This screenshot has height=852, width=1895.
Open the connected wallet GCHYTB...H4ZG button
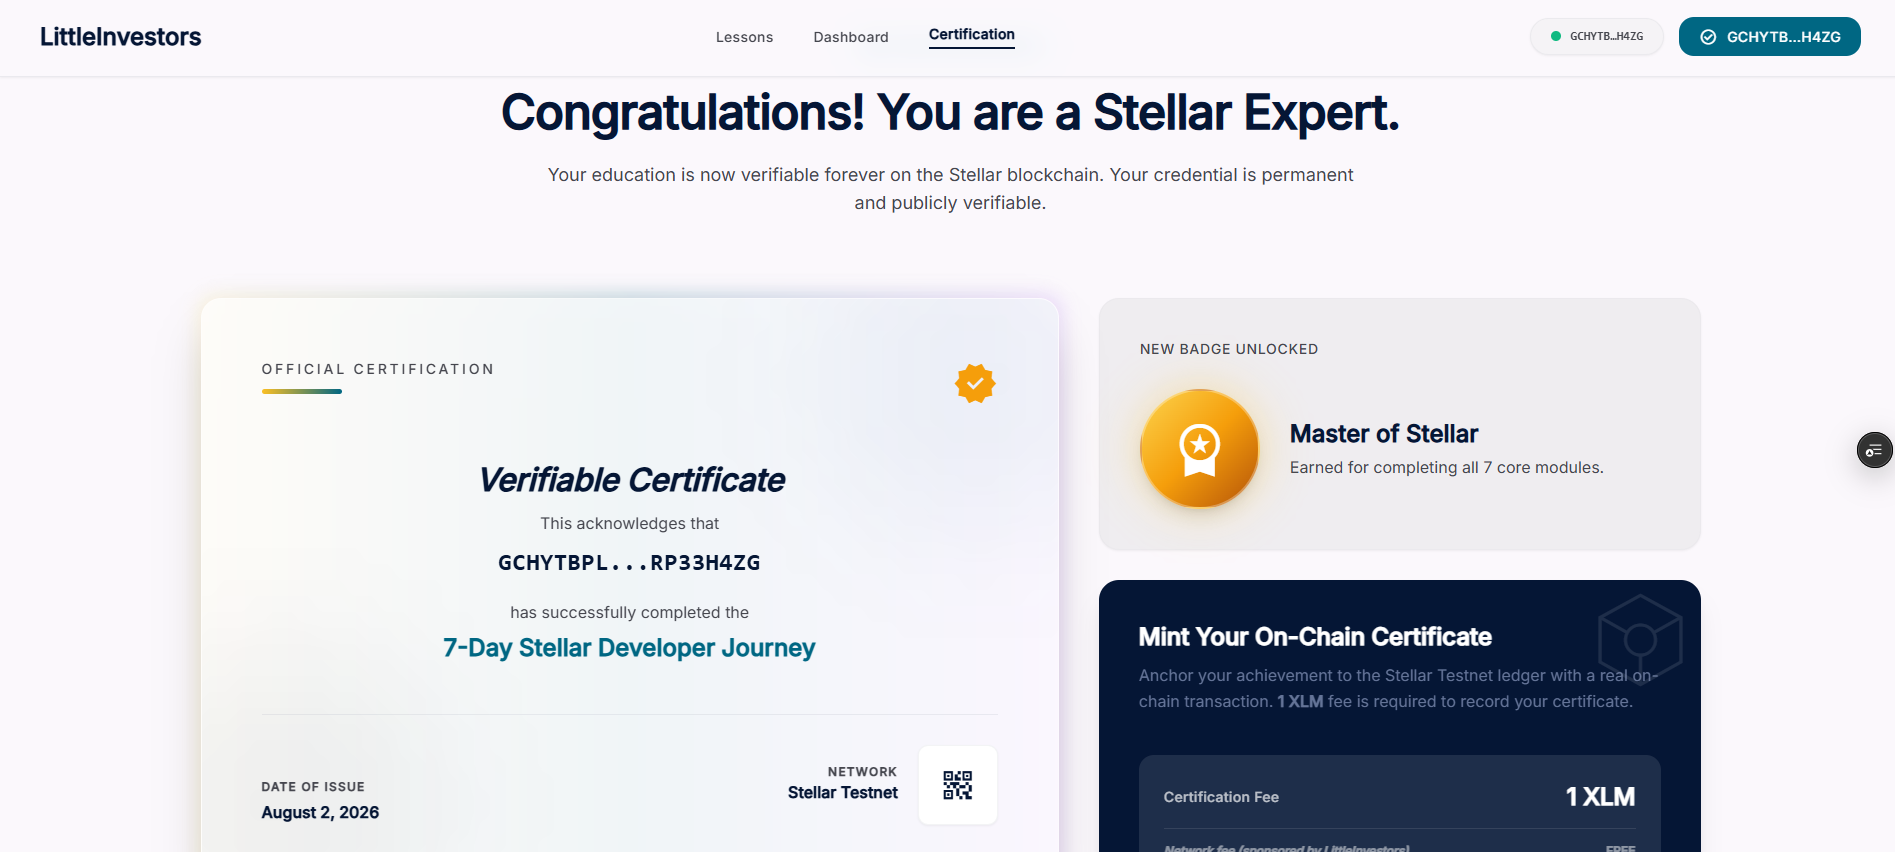1769,37
